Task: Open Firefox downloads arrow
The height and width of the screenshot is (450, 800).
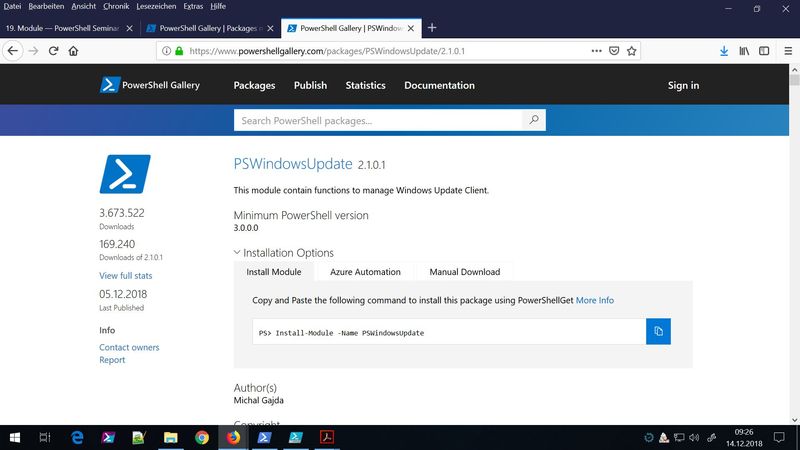Action: click(x=724, y=51)
